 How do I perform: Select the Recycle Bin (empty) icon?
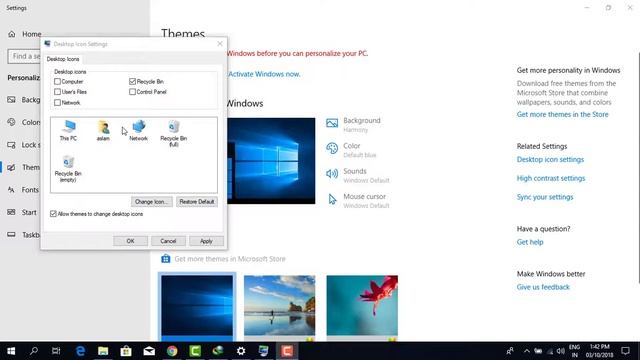tap(68, 169)
